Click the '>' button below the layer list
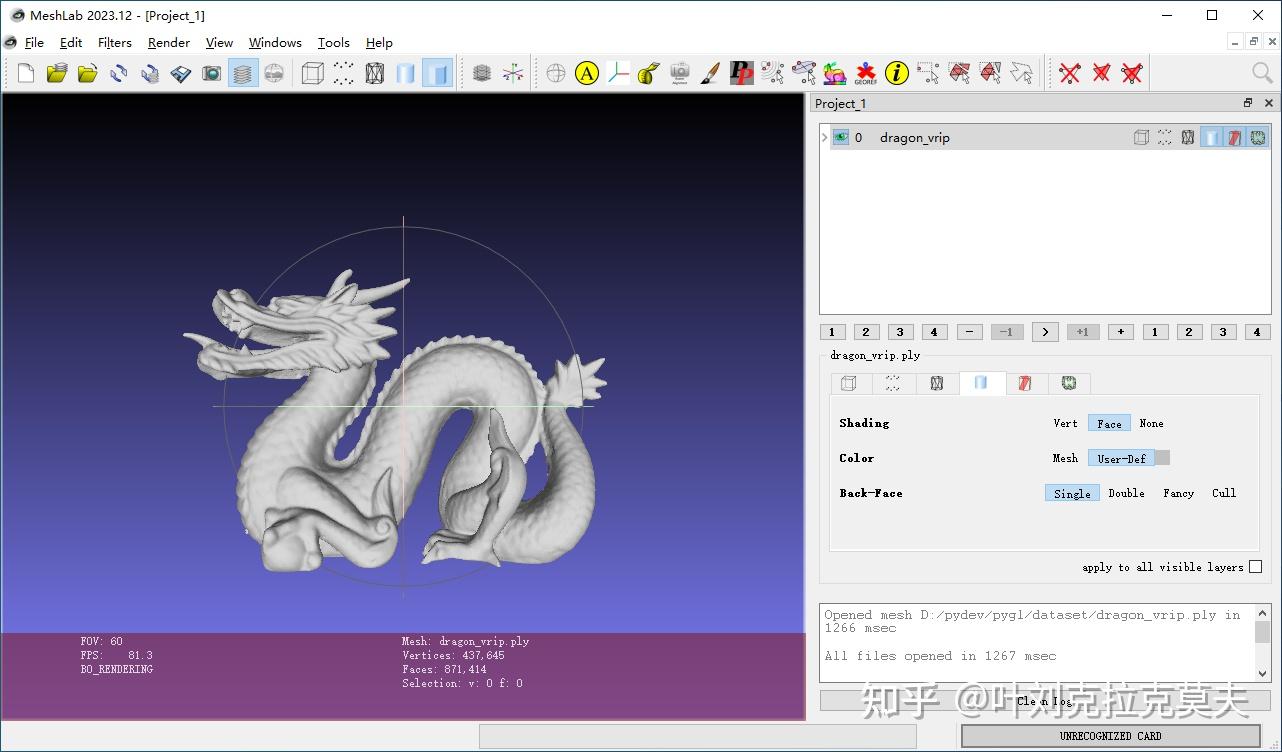Image resolution: width=1282 pixels, height=752 pixels. click(x=1045, y=332)
